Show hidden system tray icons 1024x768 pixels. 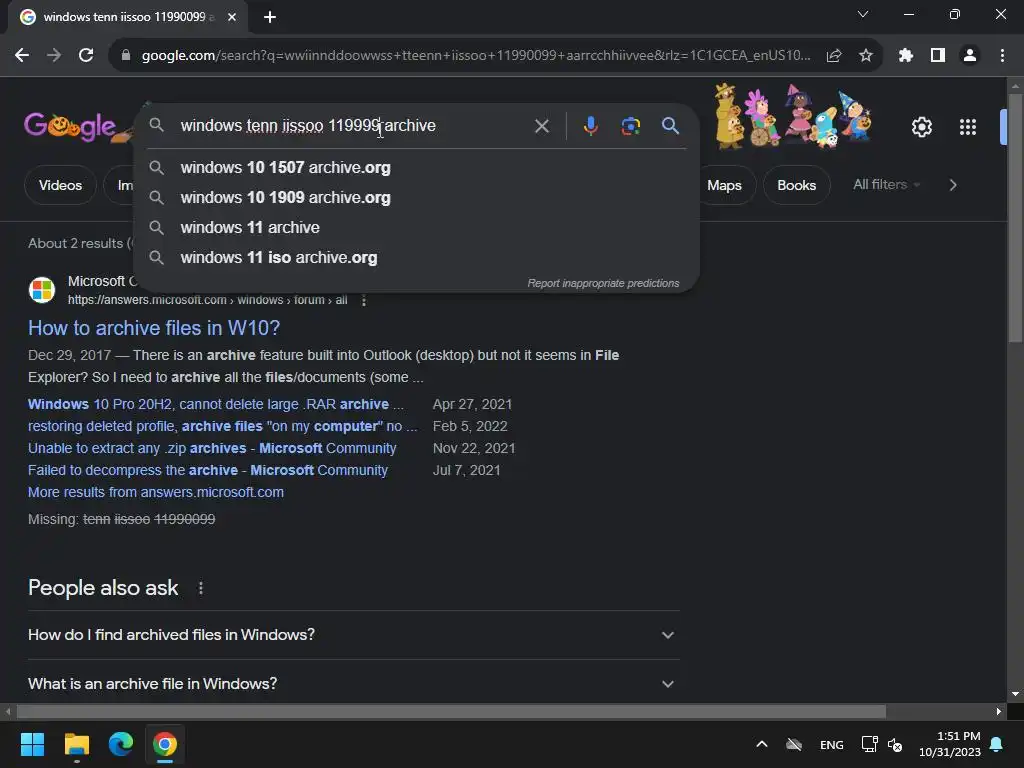761,744
